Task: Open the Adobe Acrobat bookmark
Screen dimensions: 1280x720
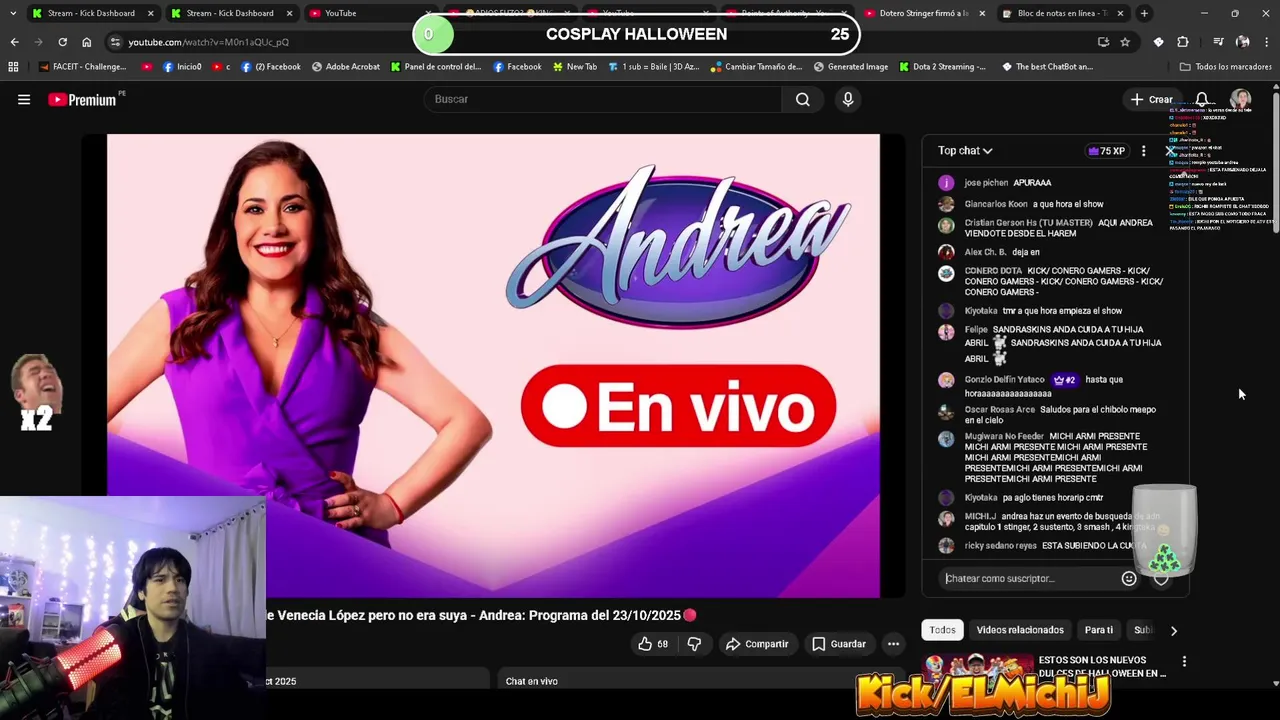Action: (345, 67)
